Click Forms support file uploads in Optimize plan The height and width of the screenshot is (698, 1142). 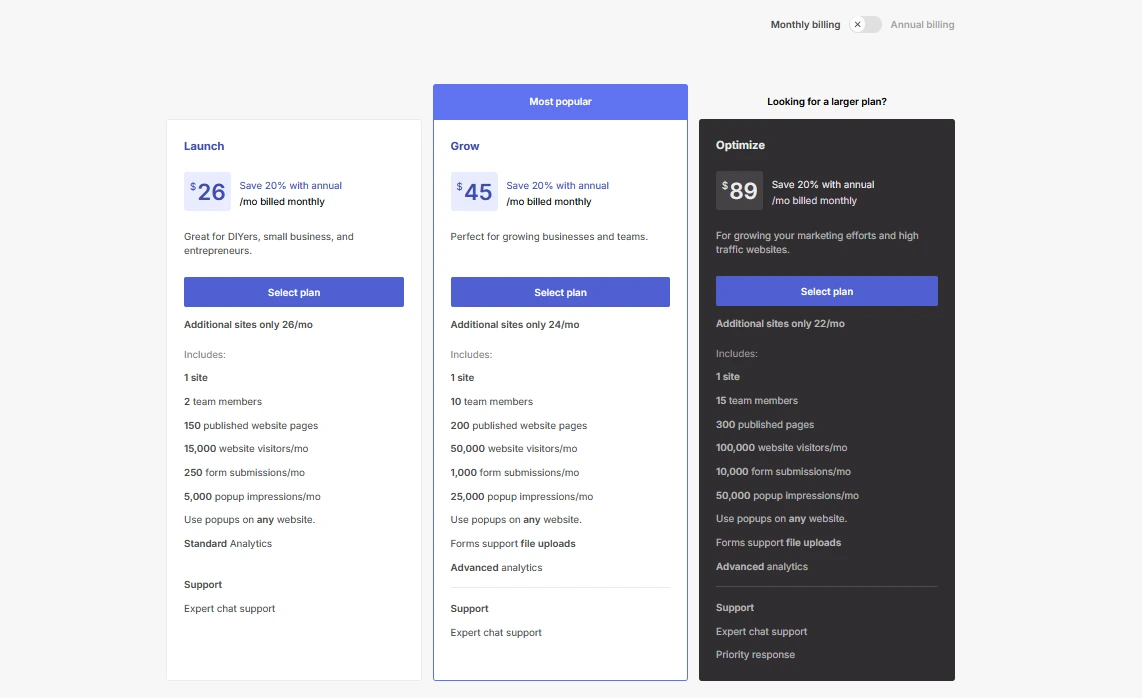coord(779,543)
